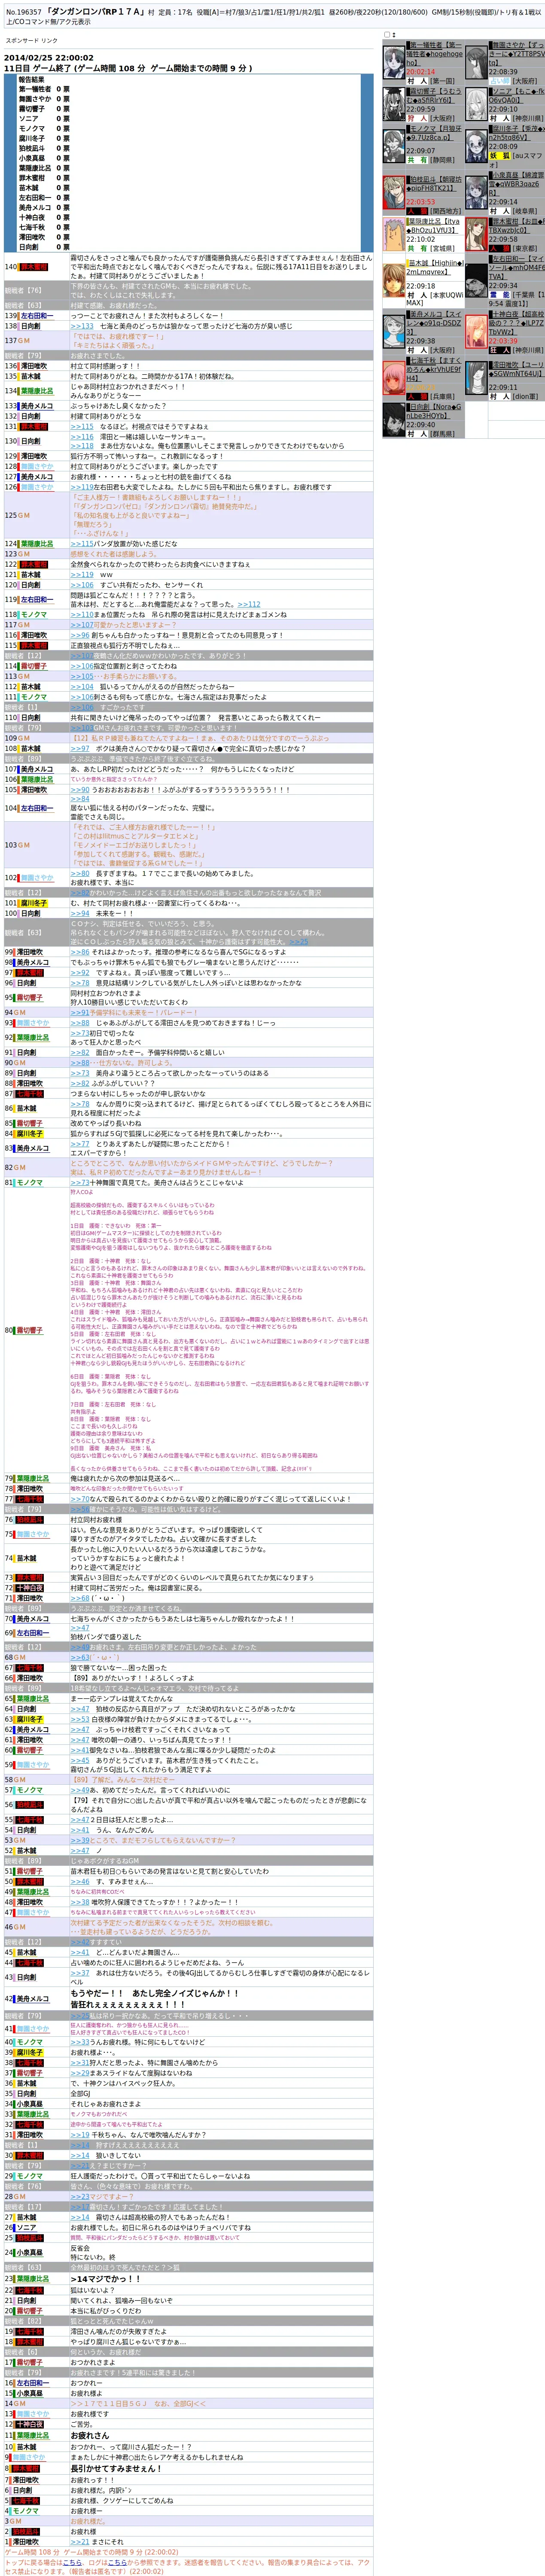
Task: Click vote result row 左右田和一 0 票
Action: [x=43, y=197]
